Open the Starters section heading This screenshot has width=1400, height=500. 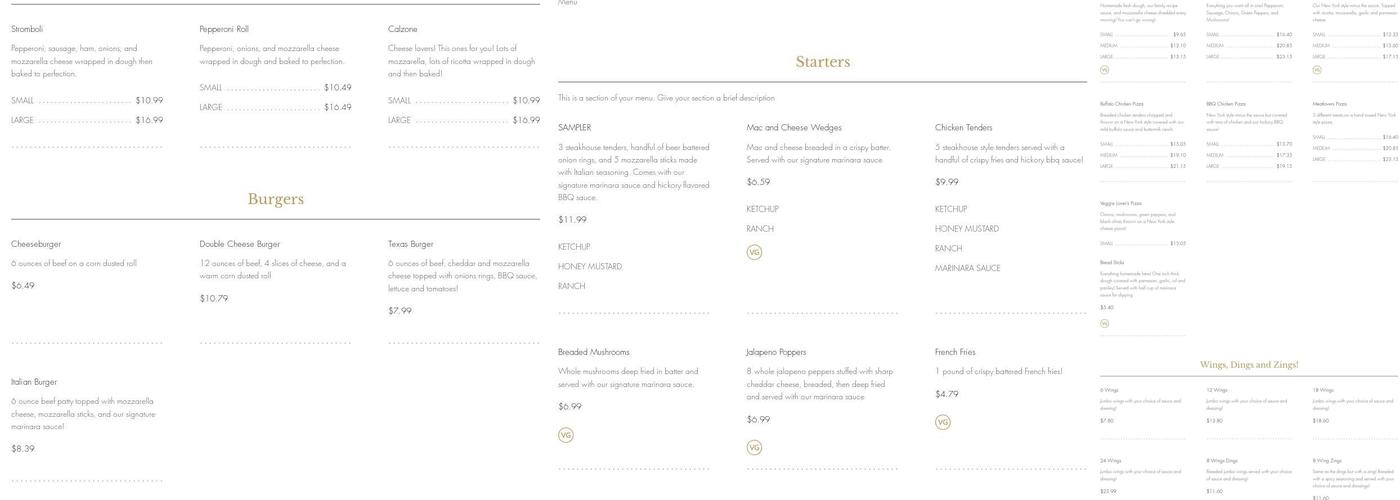coord(822,62)
